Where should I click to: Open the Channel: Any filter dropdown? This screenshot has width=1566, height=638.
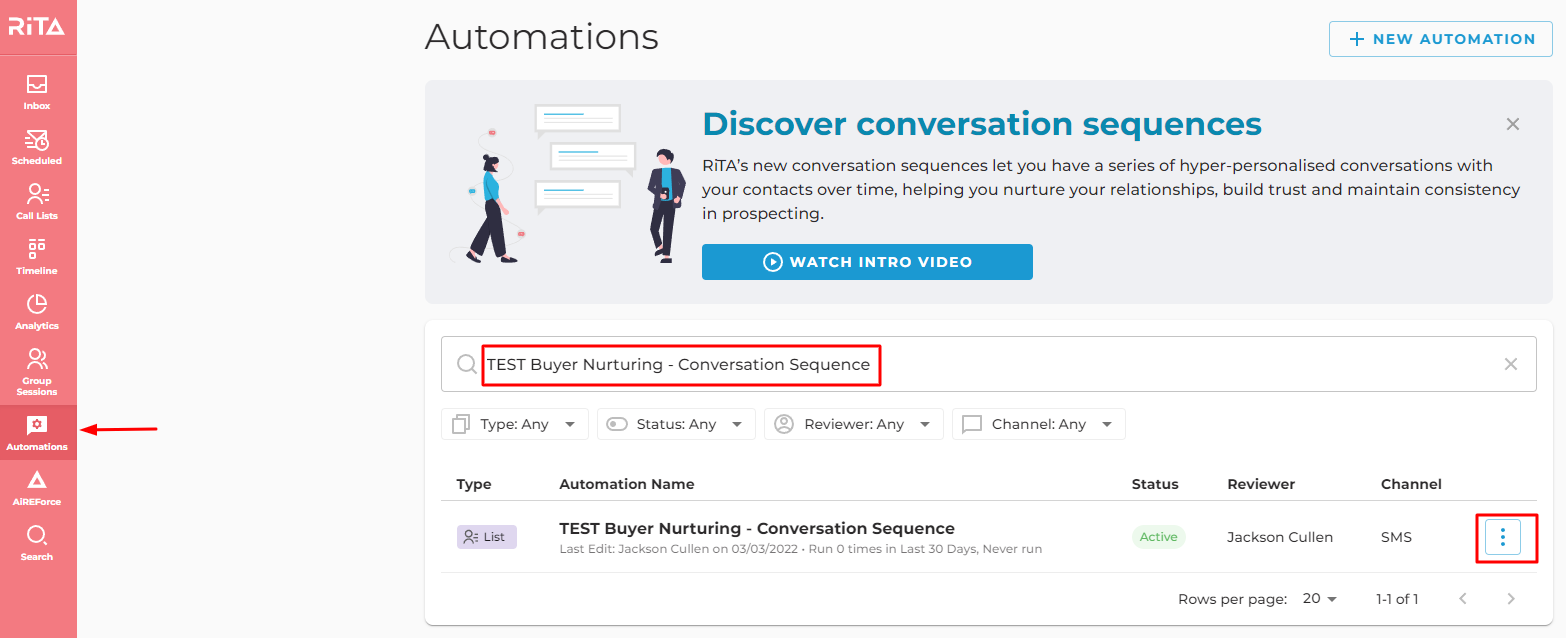click(x=1039, y=424)
